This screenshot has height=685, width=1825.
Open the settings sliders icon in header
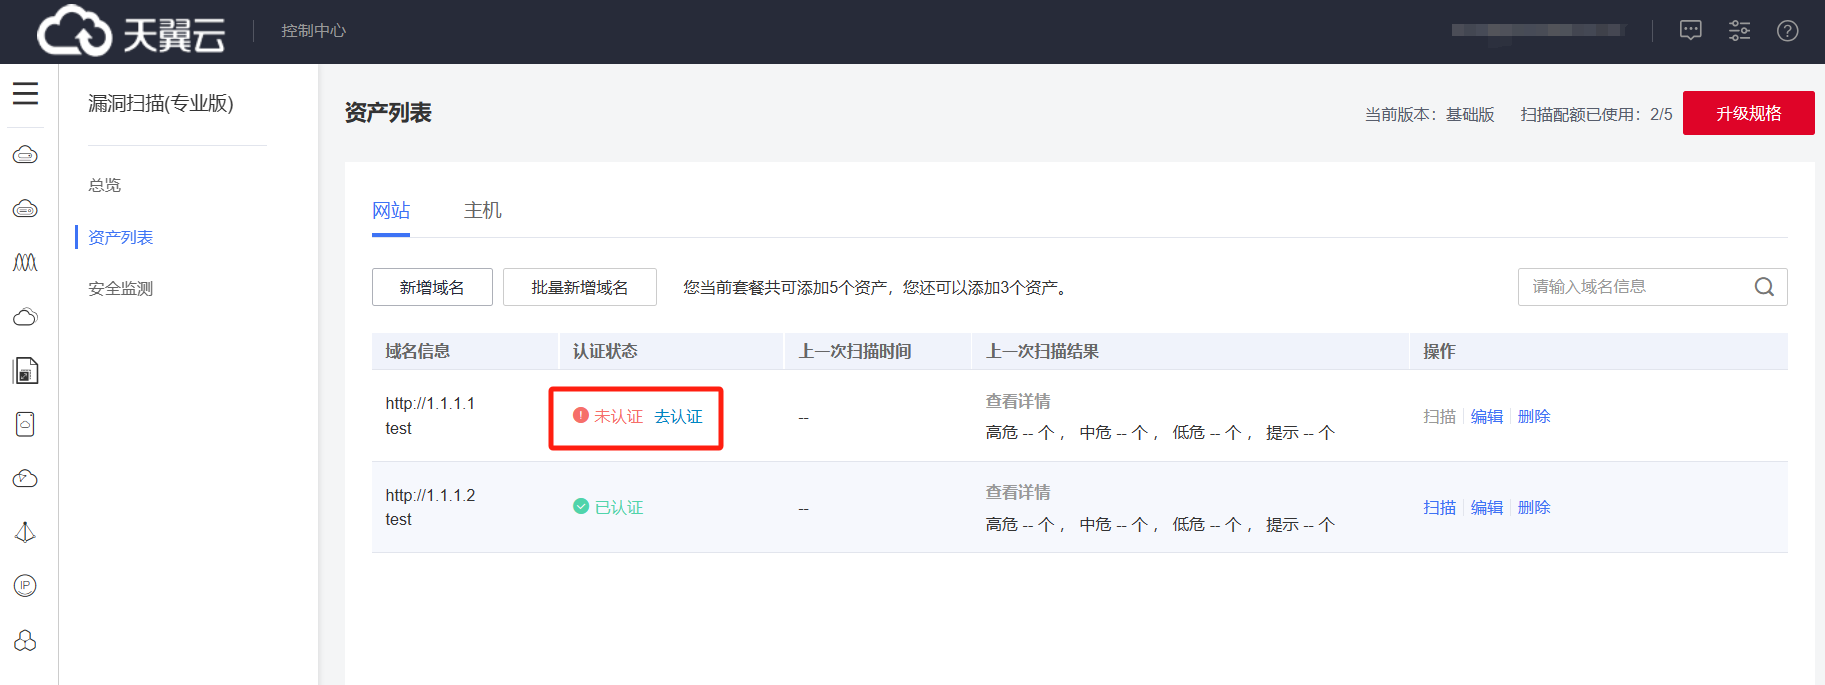[1739, 31]
